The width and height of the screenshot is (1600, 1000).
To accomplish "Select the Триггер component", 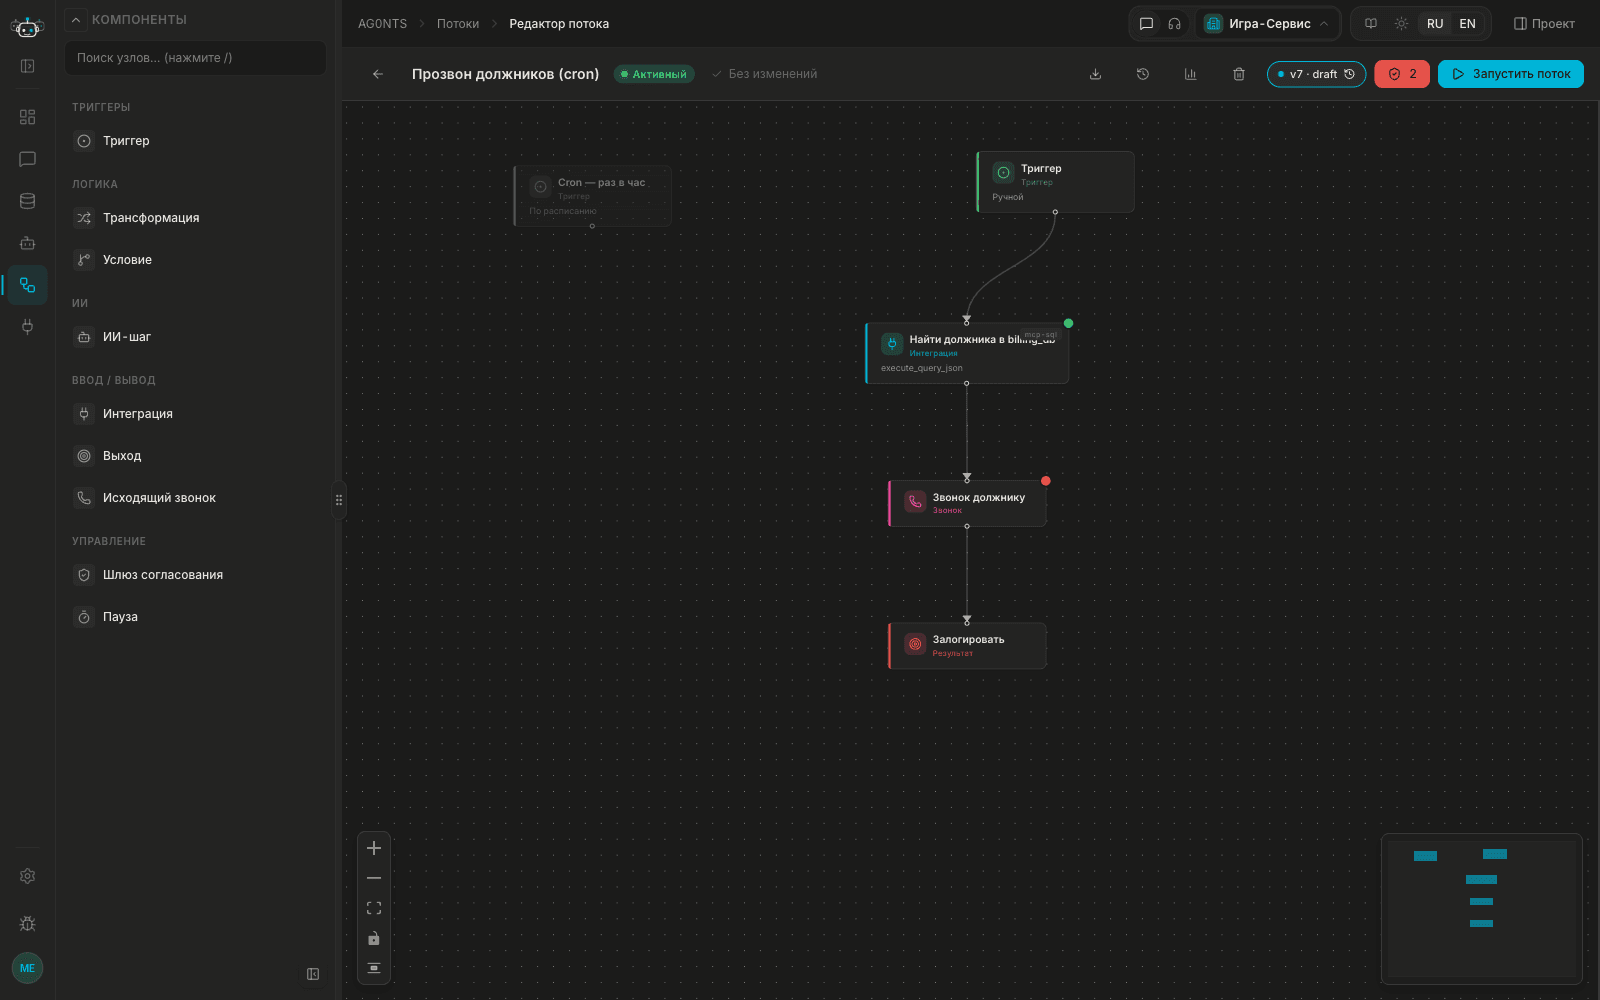I will (195, 141).
